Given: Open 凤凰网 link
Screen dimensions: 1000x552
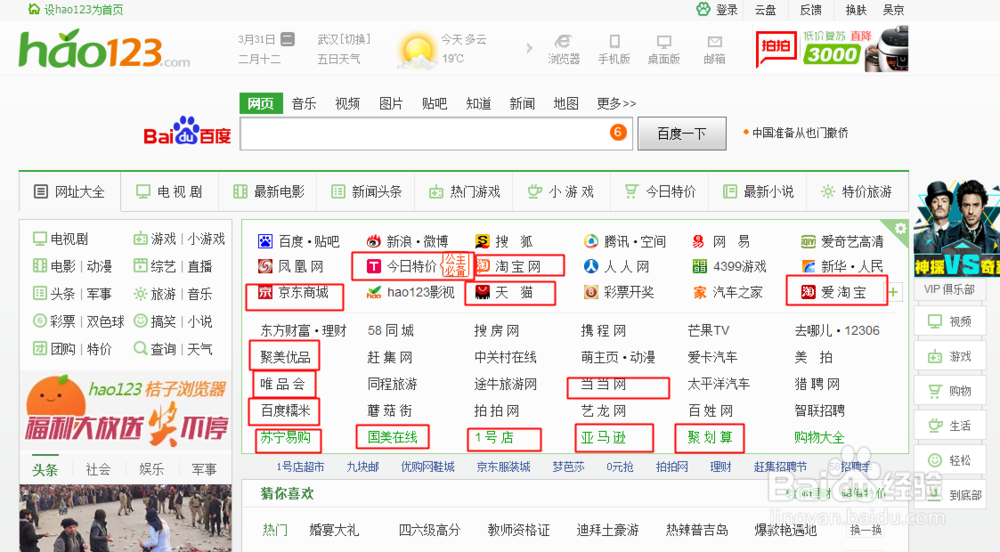Looking at the screenshot, I should coord(291,266).
